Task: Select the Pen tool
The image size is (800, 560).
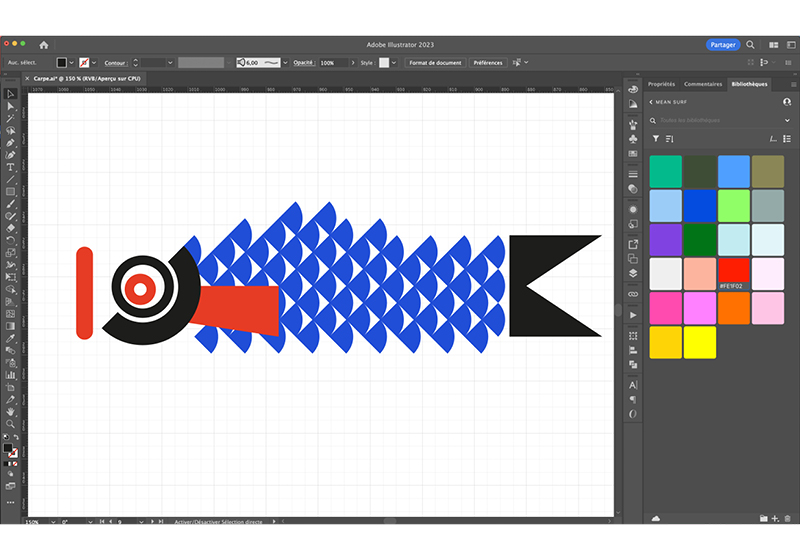Action: 10,143
